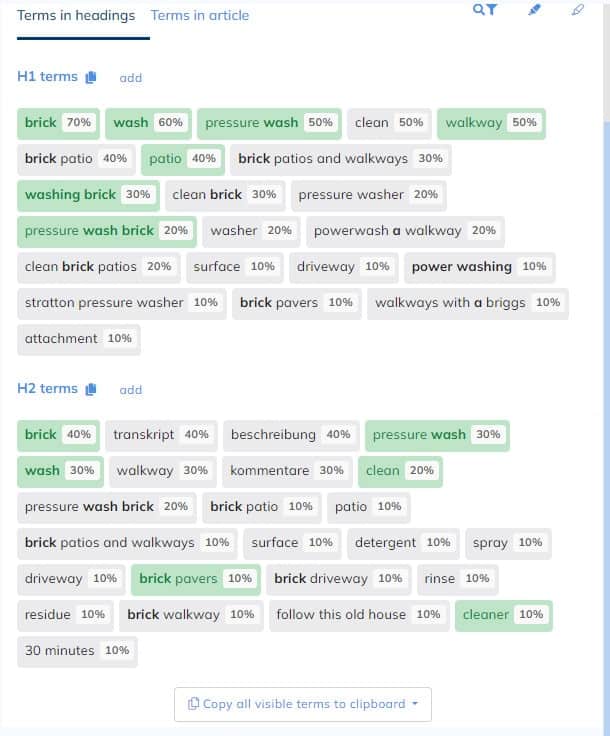Select the clean brick patios chip
The height and width of the screenshot is (736, 610).
pos(99,268)
